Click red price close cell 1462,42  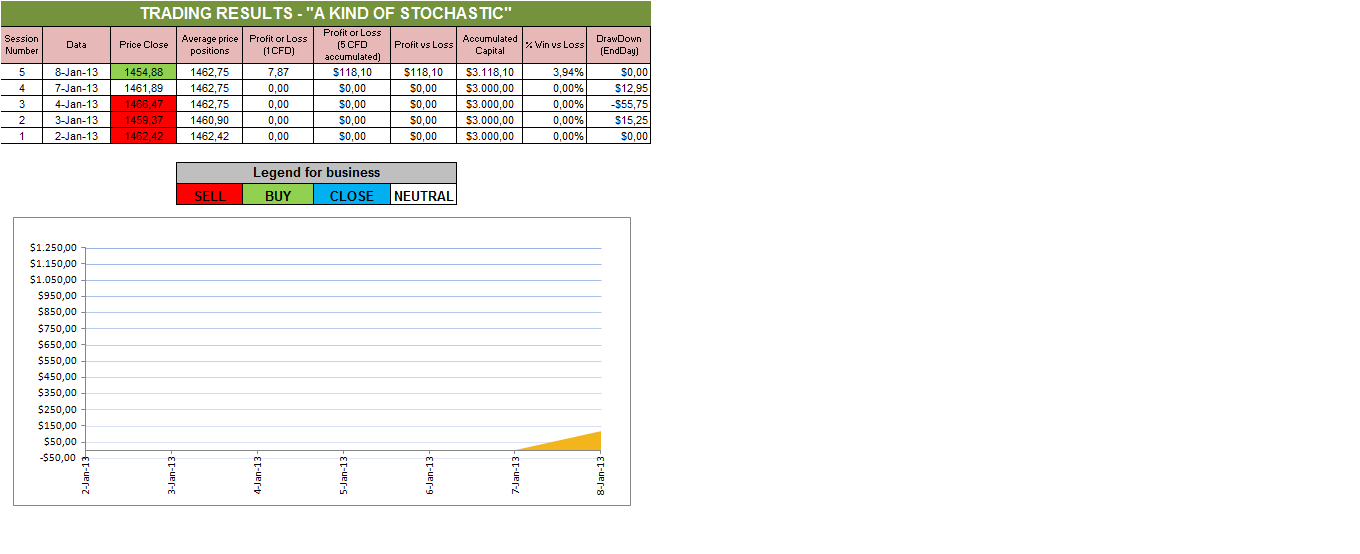tap(144, 136)
